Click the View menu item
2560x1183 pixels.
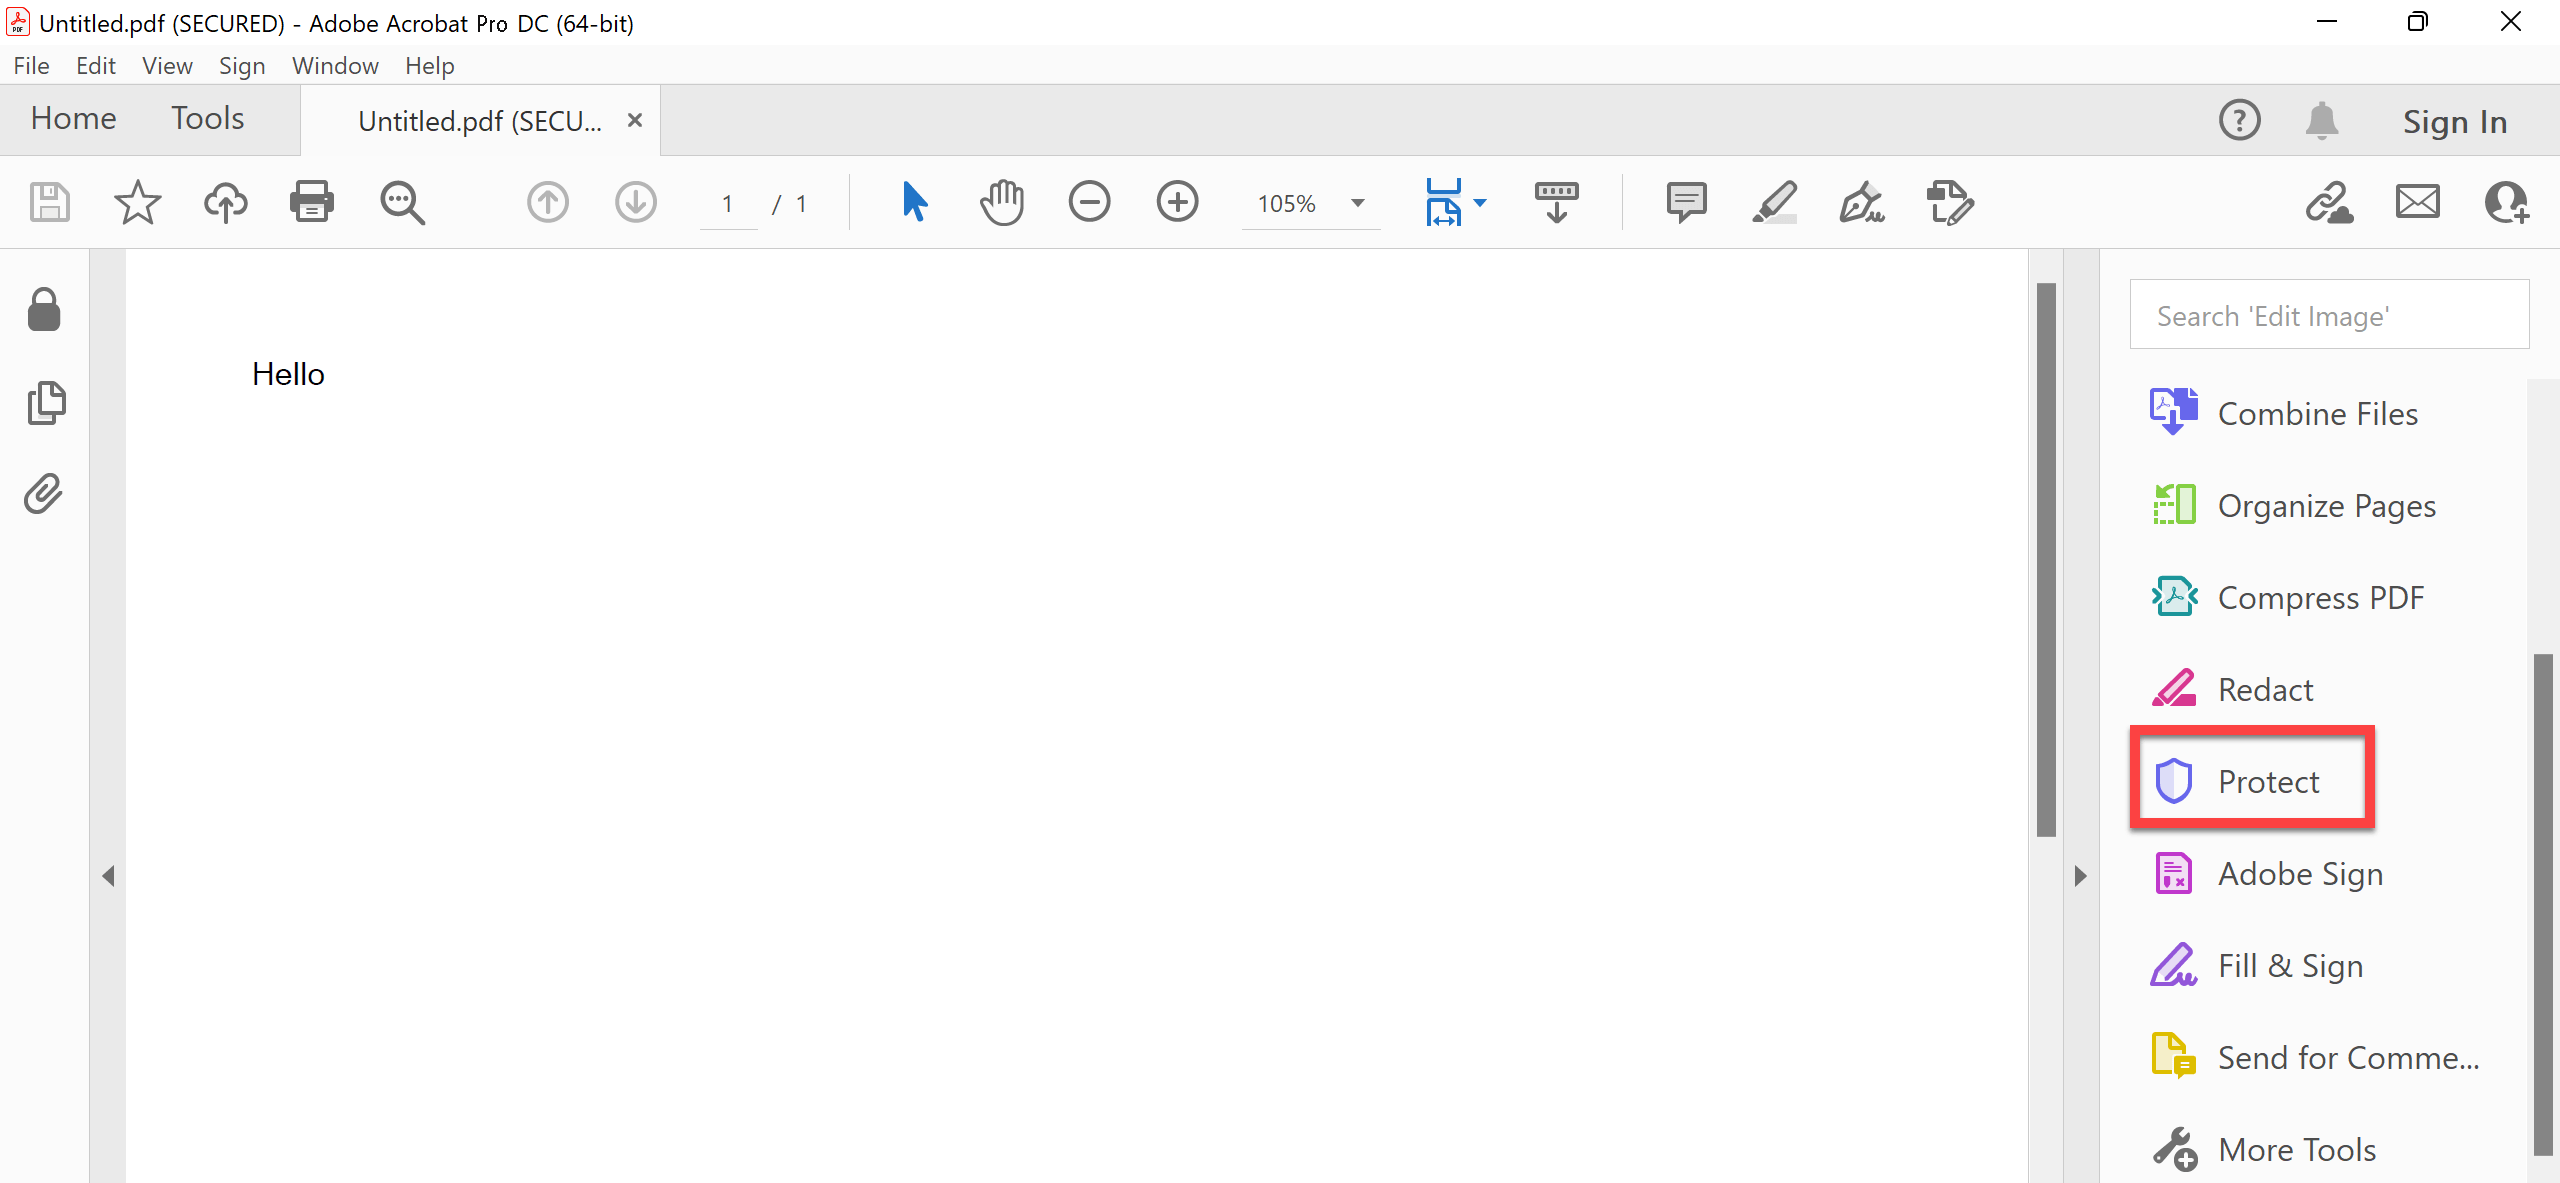(x=165, y=65)
